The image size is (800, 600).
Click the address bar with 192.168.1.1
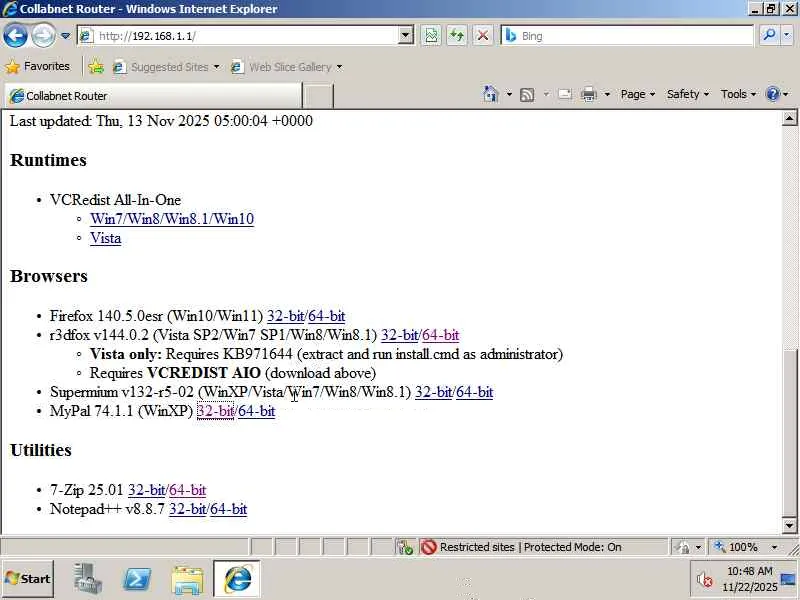(237, 36)
